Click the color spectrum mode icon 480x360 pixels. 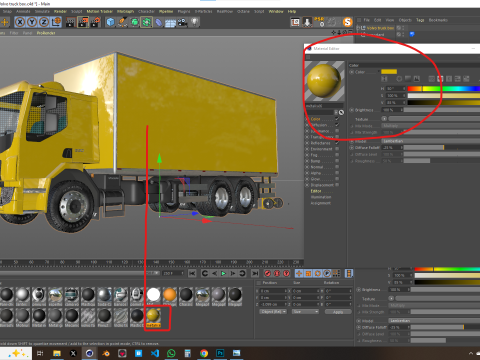(408, 79)
